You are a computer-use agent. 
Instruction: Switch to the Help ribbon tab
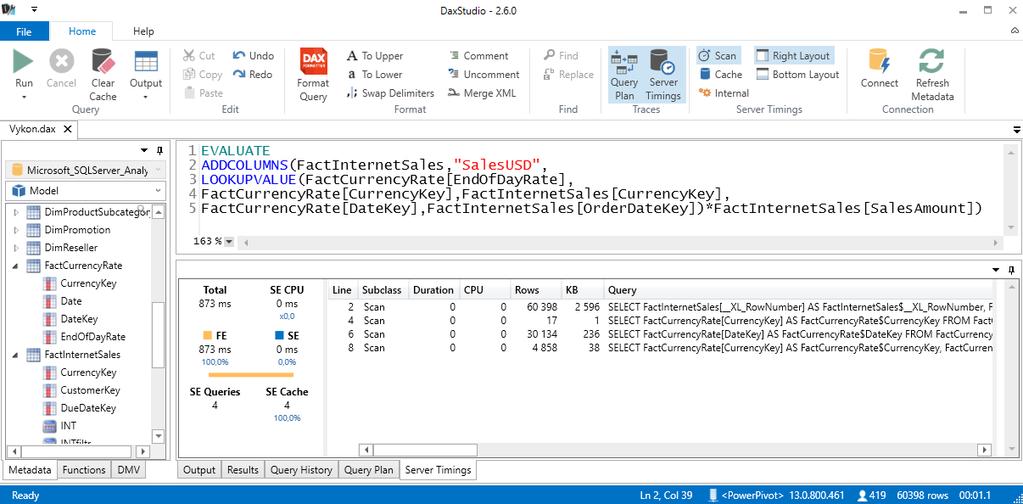coord(143,31)
